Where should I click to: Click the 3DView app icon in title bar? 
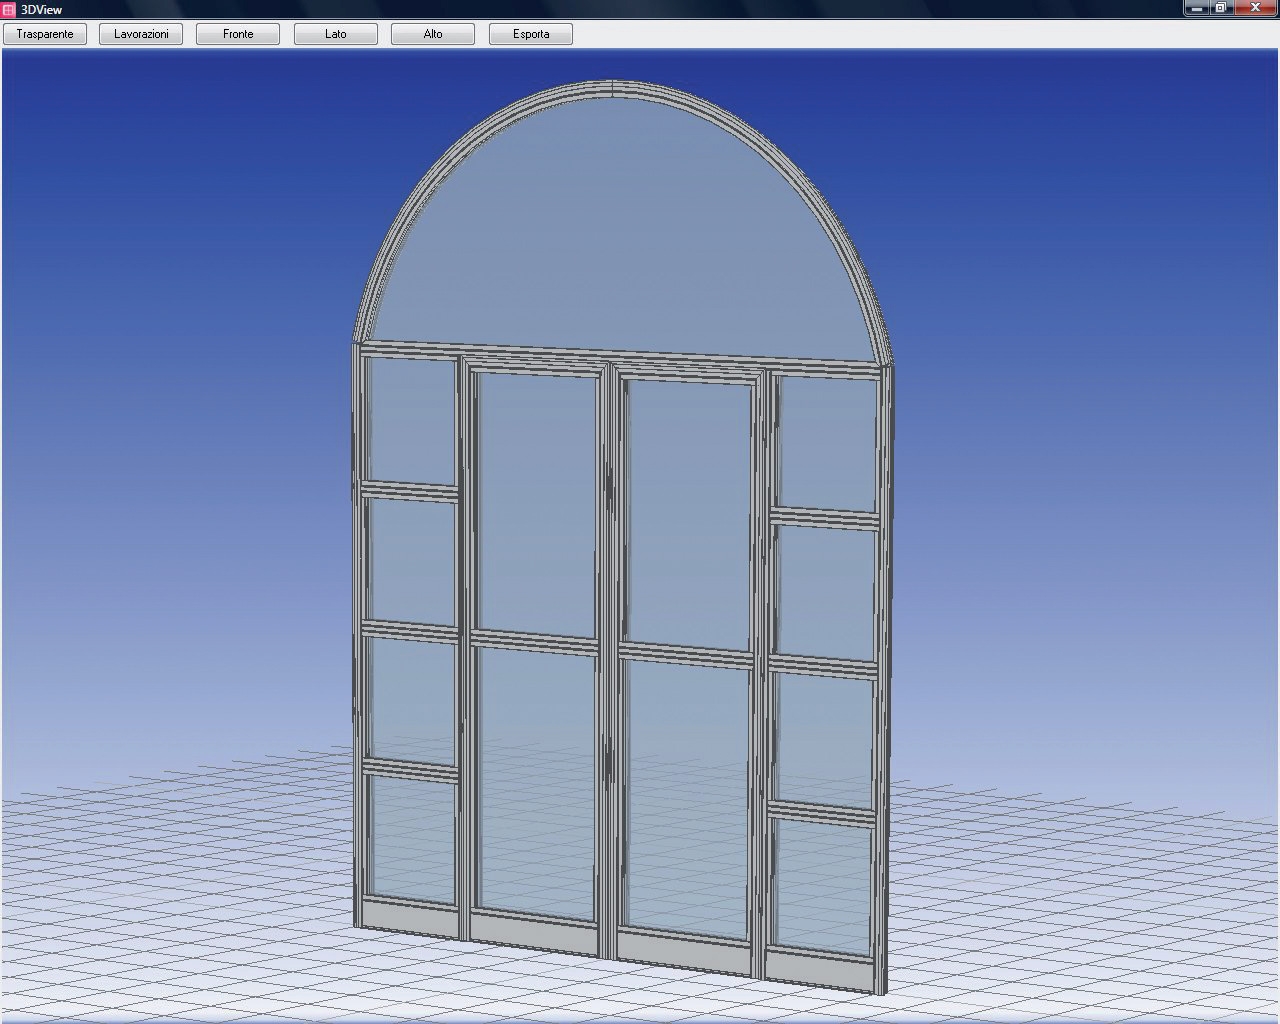(9, 9)
